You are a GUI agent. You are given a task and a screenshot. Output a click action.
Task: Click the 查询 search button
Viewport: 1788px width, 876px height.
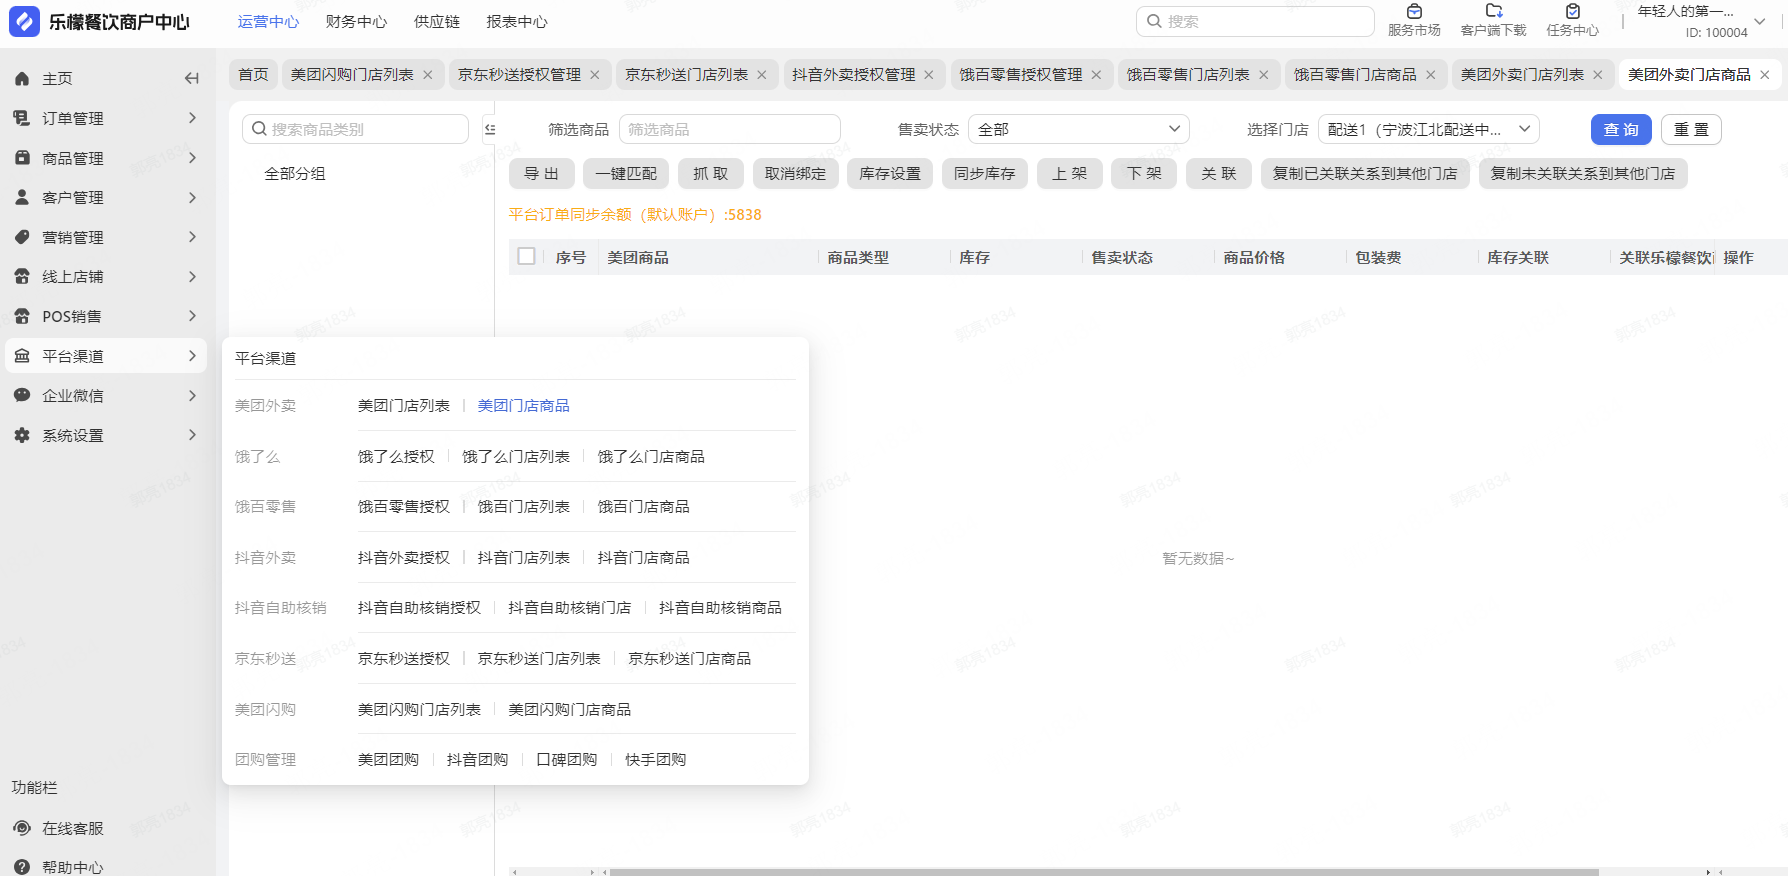[x=1621, y=129]
